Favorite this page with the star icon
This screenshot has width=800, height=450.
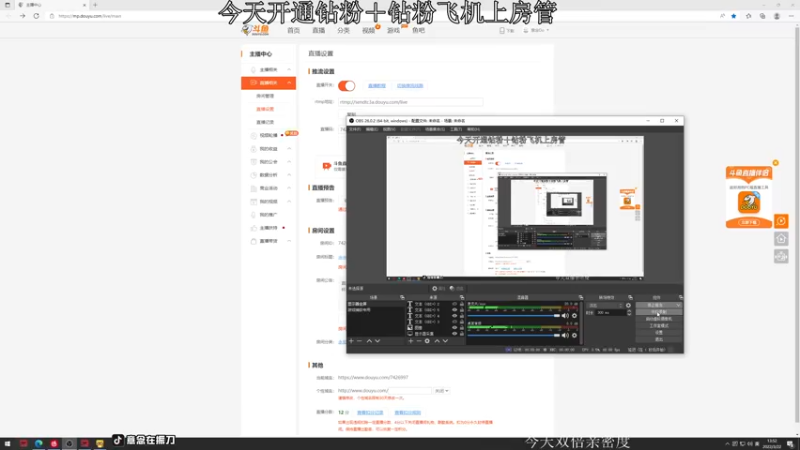734,16
